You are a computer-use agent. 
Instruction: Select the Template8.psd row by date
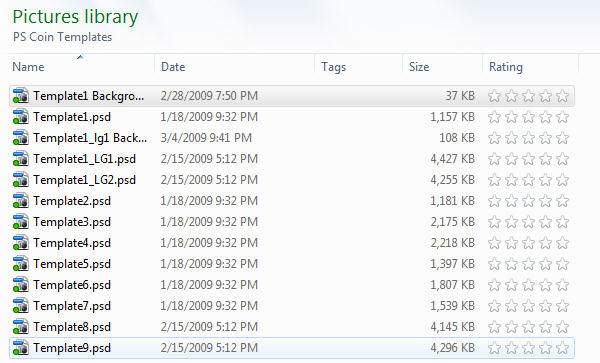point(209,327)
